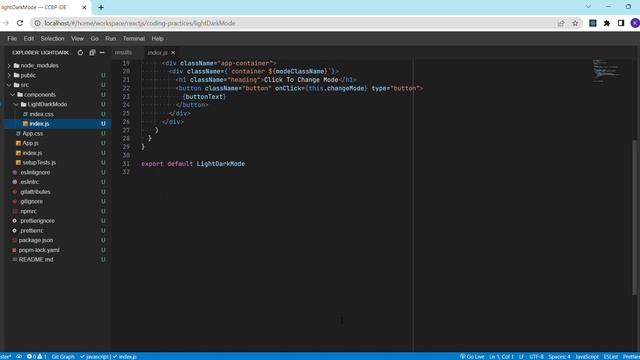
Task: Click the pinned extension icon beside star
Action: pyautogui.click(x=593, y=23)
